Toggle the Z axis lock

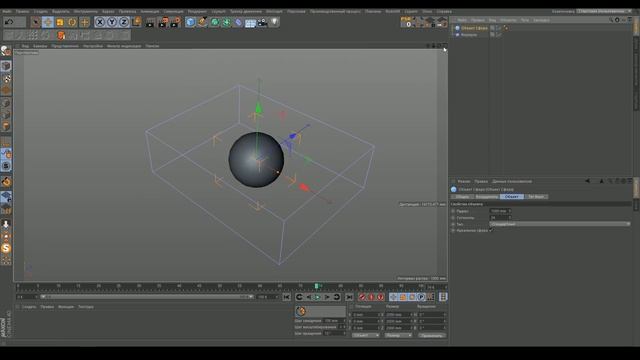pyautogui.click(x=124, y=22)
